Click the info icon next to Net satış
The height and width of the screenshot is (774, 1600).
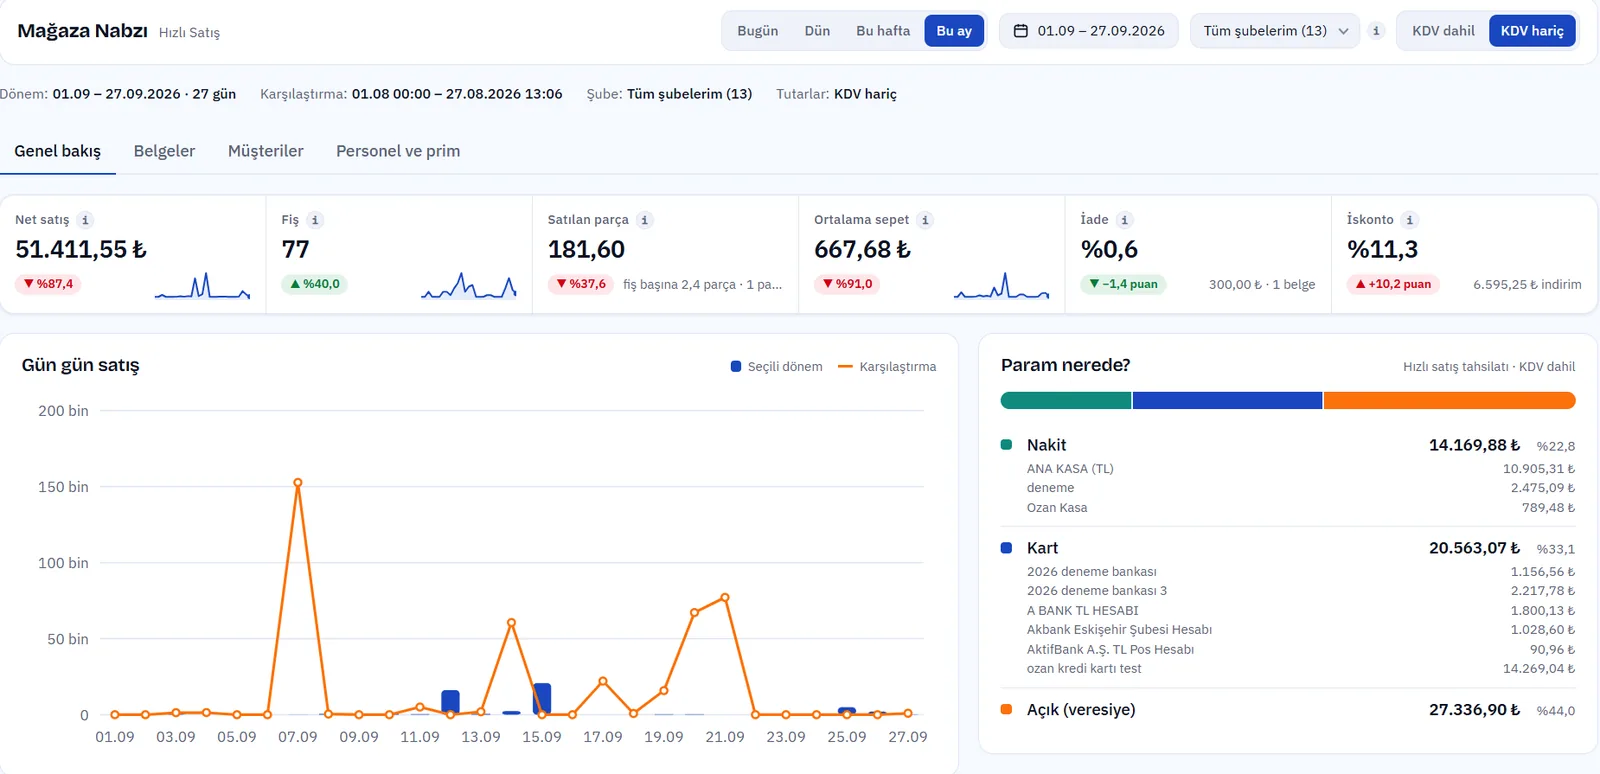pyautogui.click(x=85, y=220)
